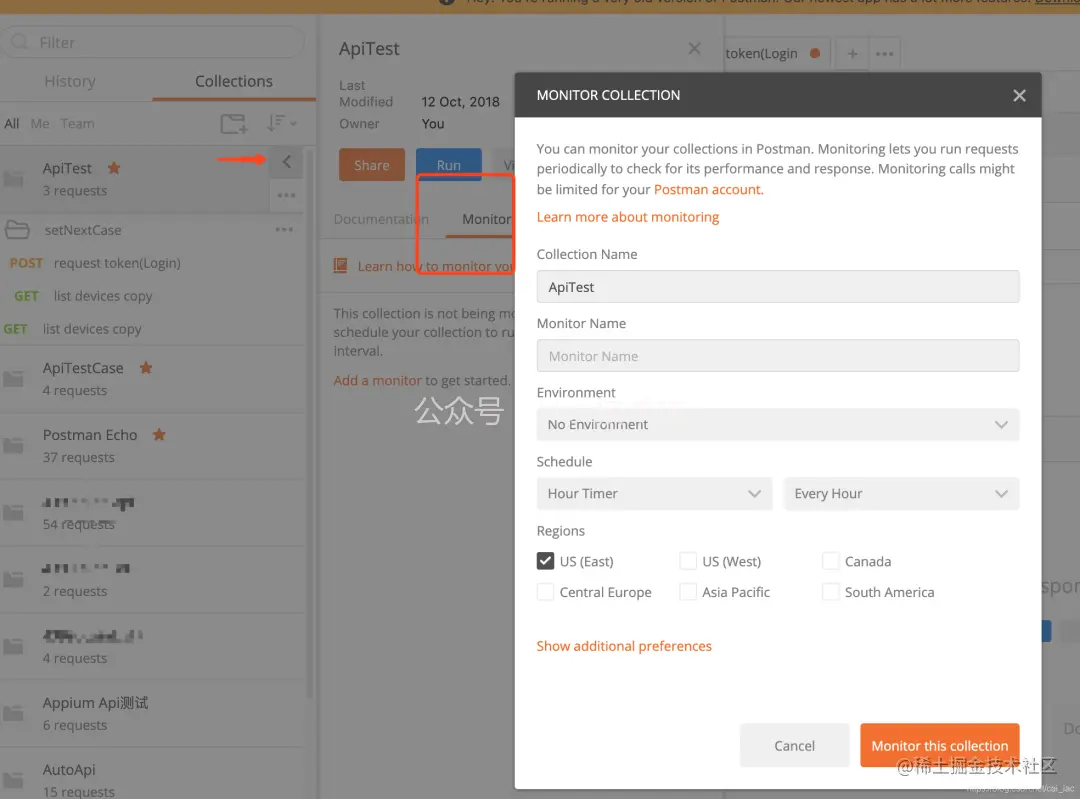Viewport: 1080px width, 799px height.
Task: Select the Postman Echo collection
Action: coord(152,446)
